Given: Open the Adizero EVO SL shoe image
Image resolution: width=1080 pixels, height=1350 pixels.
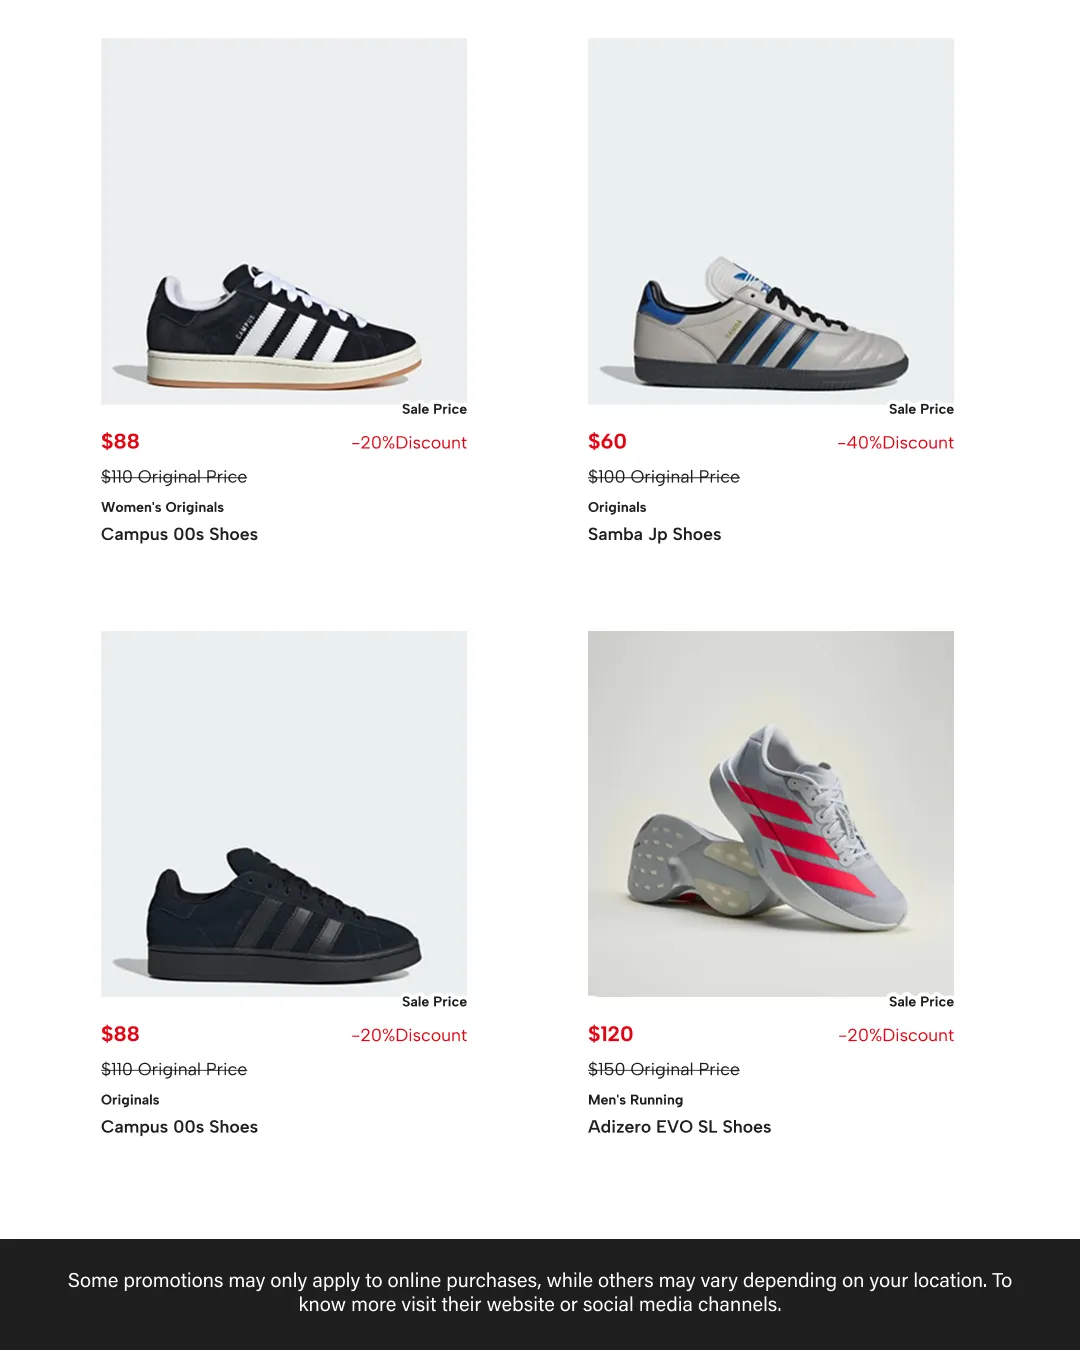Looking at the screenshot, I should tap(771, 813).
